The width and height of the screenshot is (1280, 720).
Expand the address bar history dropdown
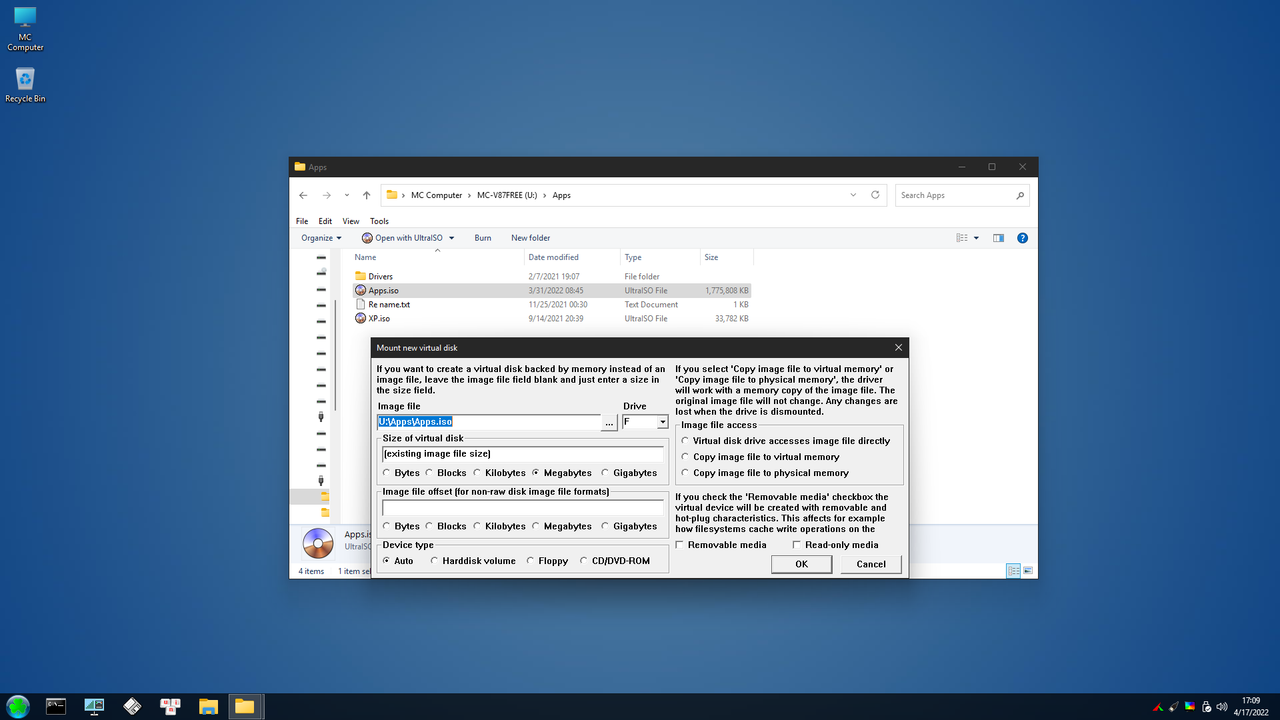click(853, 195)
